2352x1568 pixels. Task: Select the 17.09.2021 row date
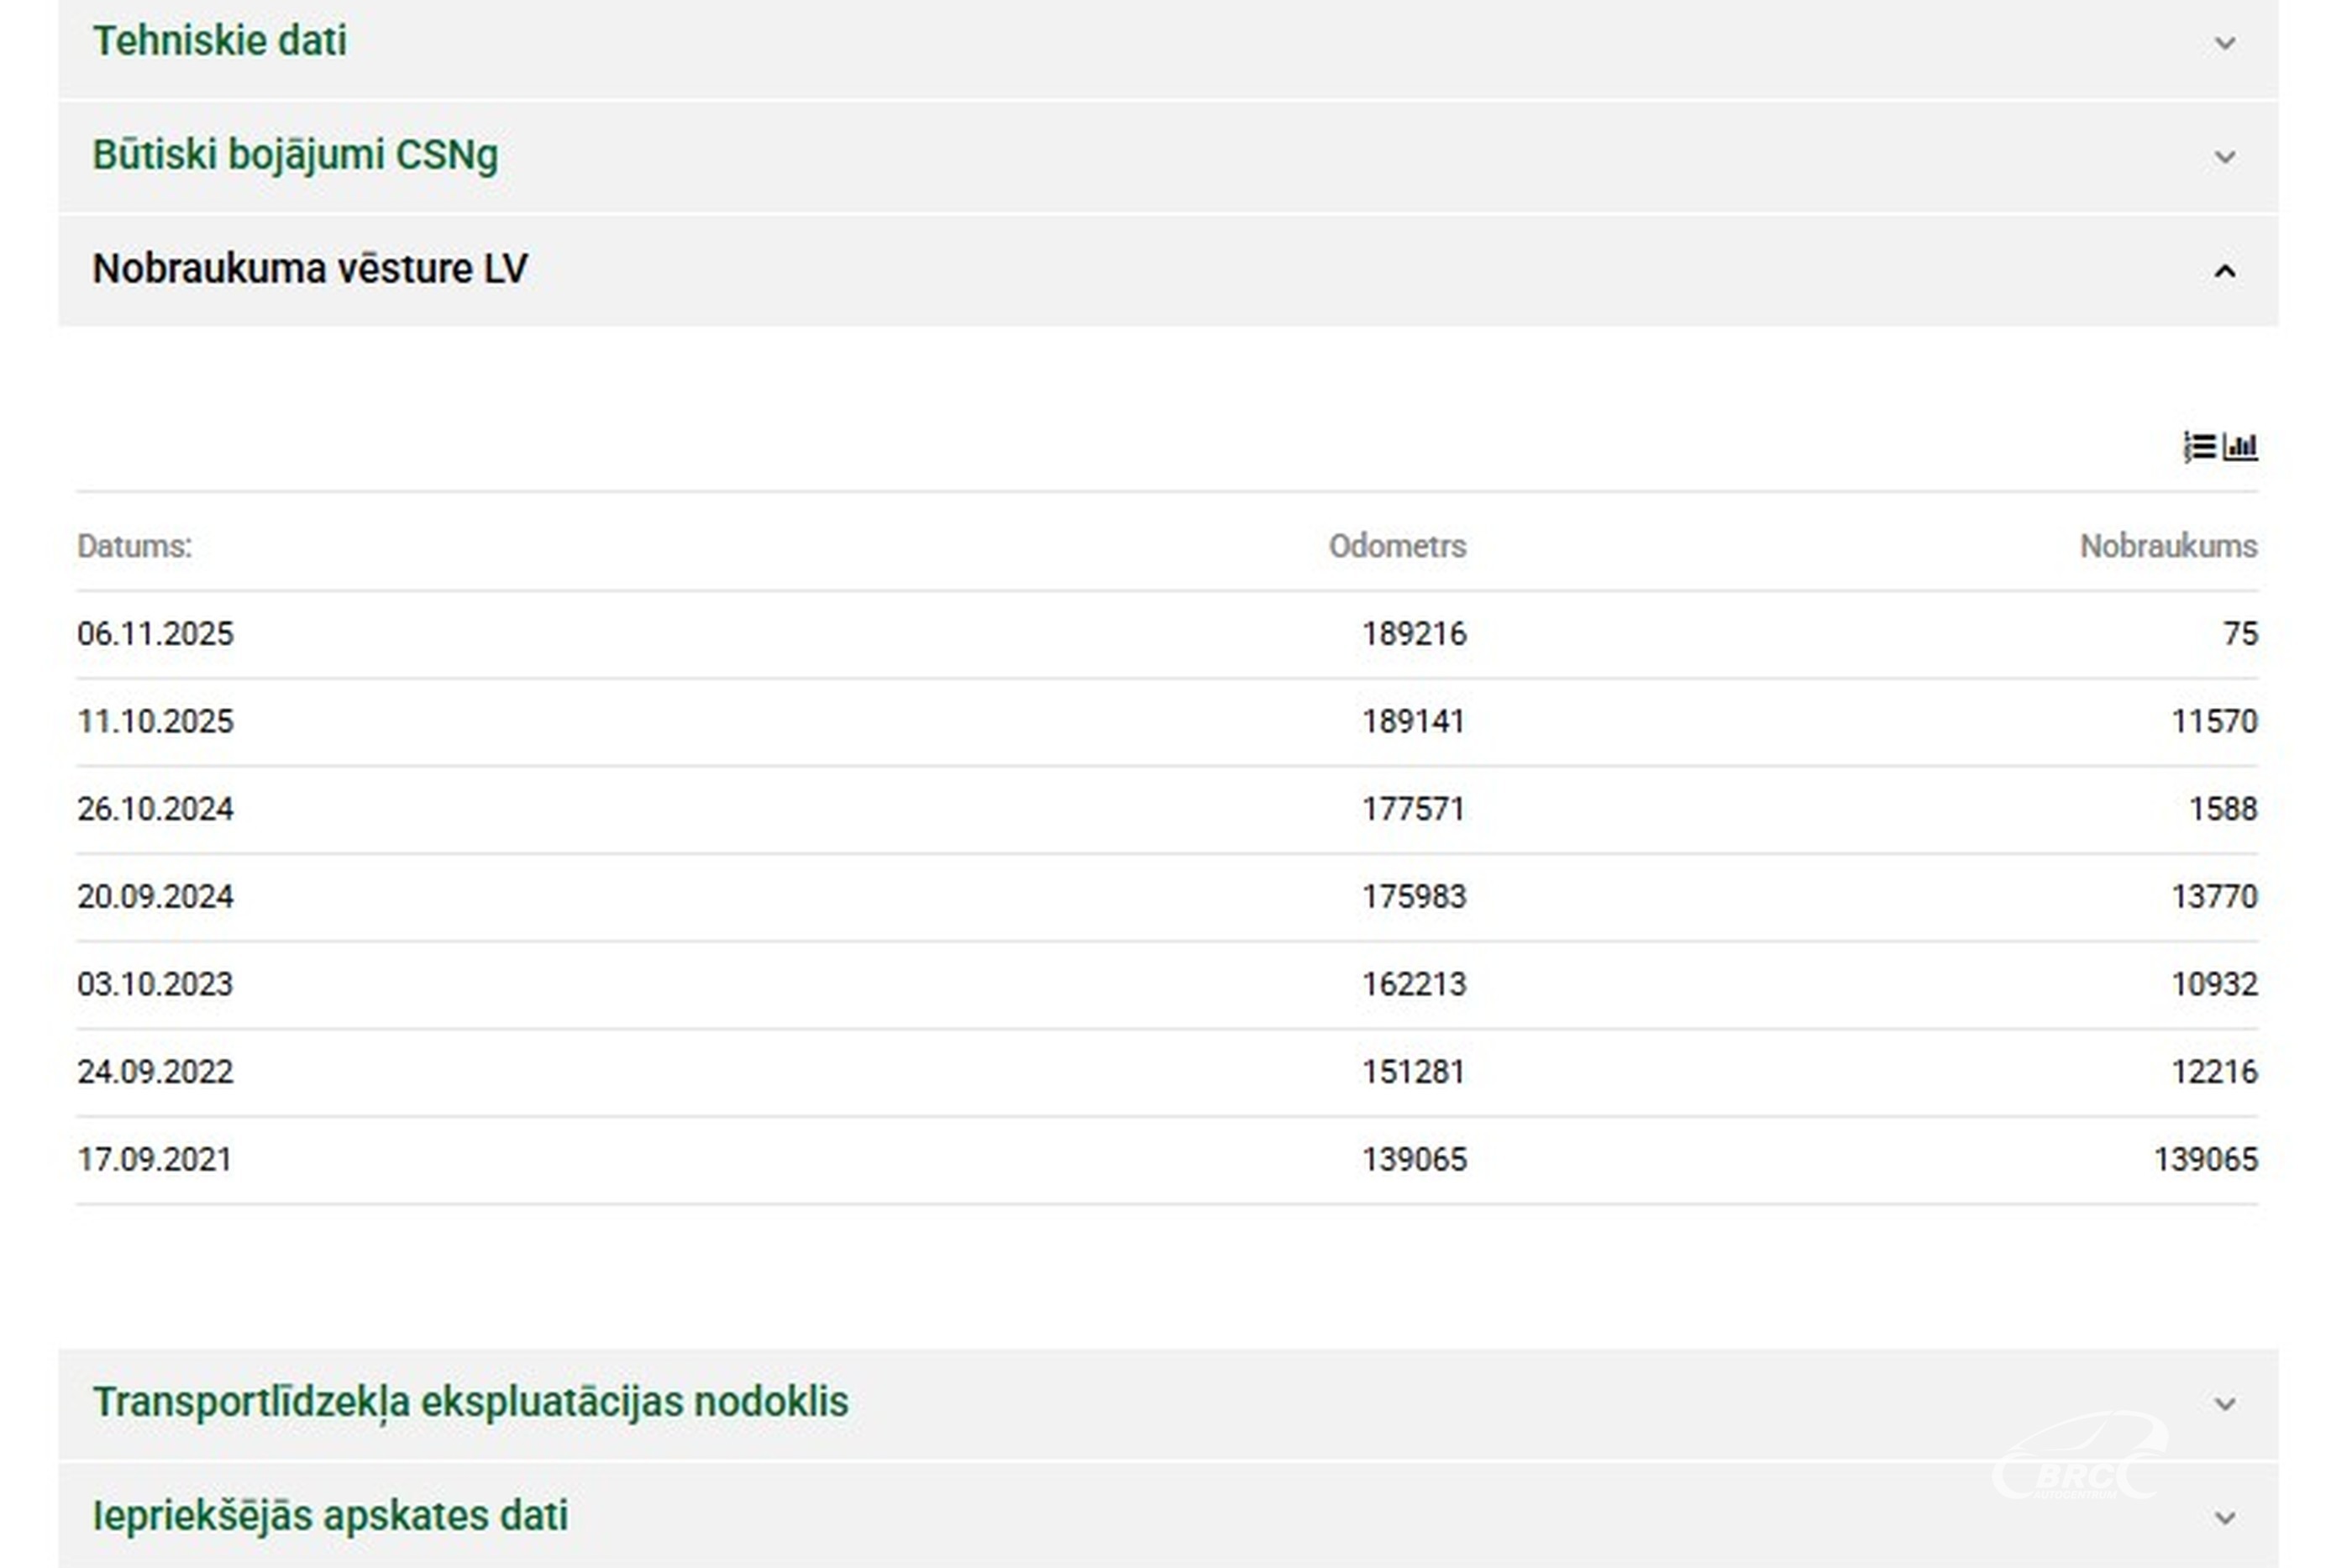(x=154, y=1159)
